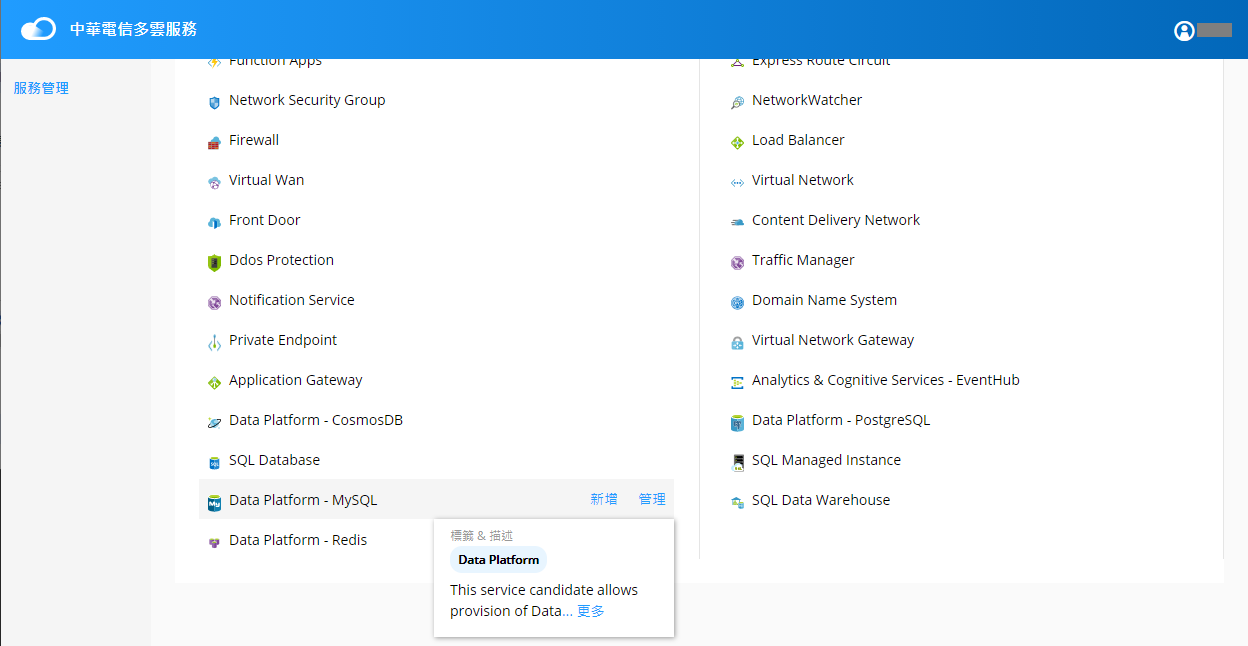This screenshot has height=646, width=1248.
Task: Select the Virtual Network Gateway text
Action: [833, 340]
